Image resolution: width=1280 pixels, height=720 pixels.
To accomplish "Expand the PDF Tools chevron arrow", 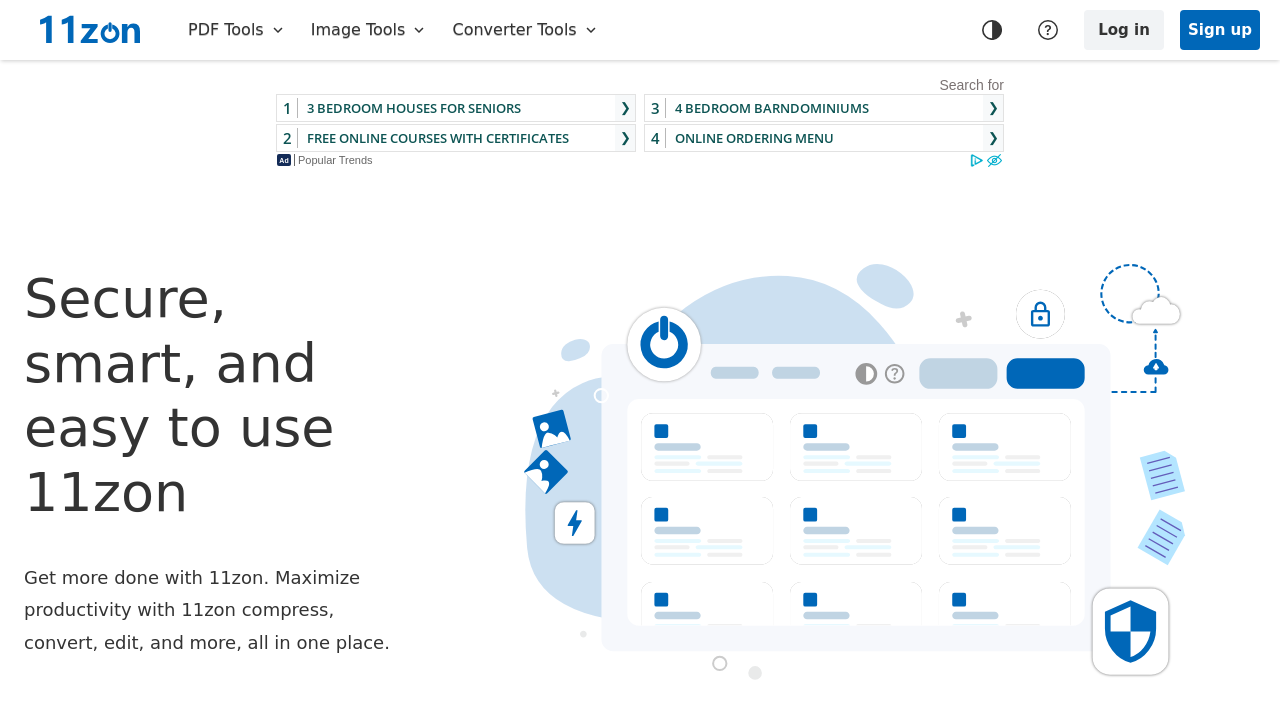I will click(278, 30).
